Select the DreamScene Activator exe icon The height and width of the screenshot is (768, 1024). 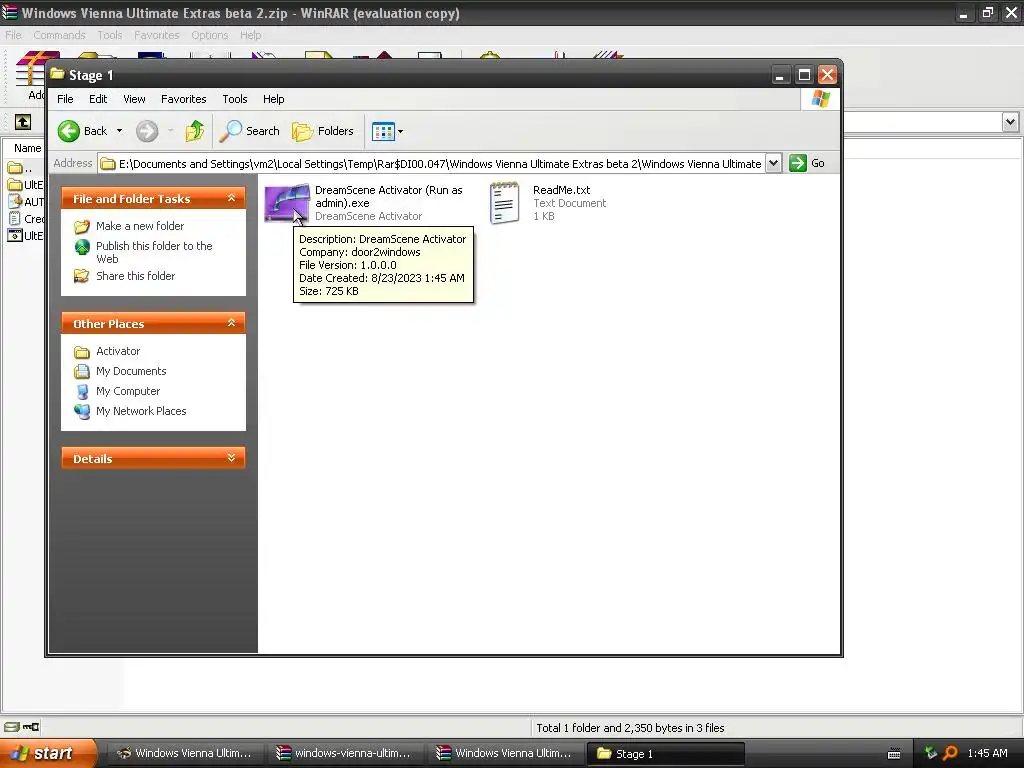click(x=287, y=202)
